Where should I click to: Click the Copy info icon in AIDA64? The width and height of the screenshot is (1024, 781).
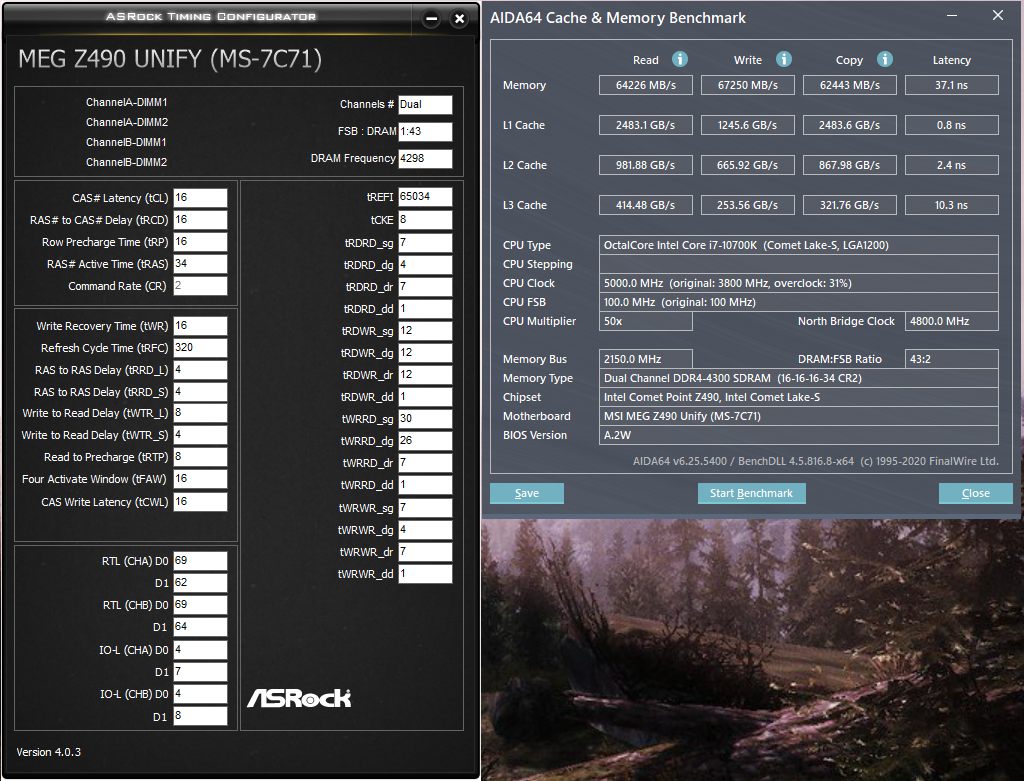[884, 59]
